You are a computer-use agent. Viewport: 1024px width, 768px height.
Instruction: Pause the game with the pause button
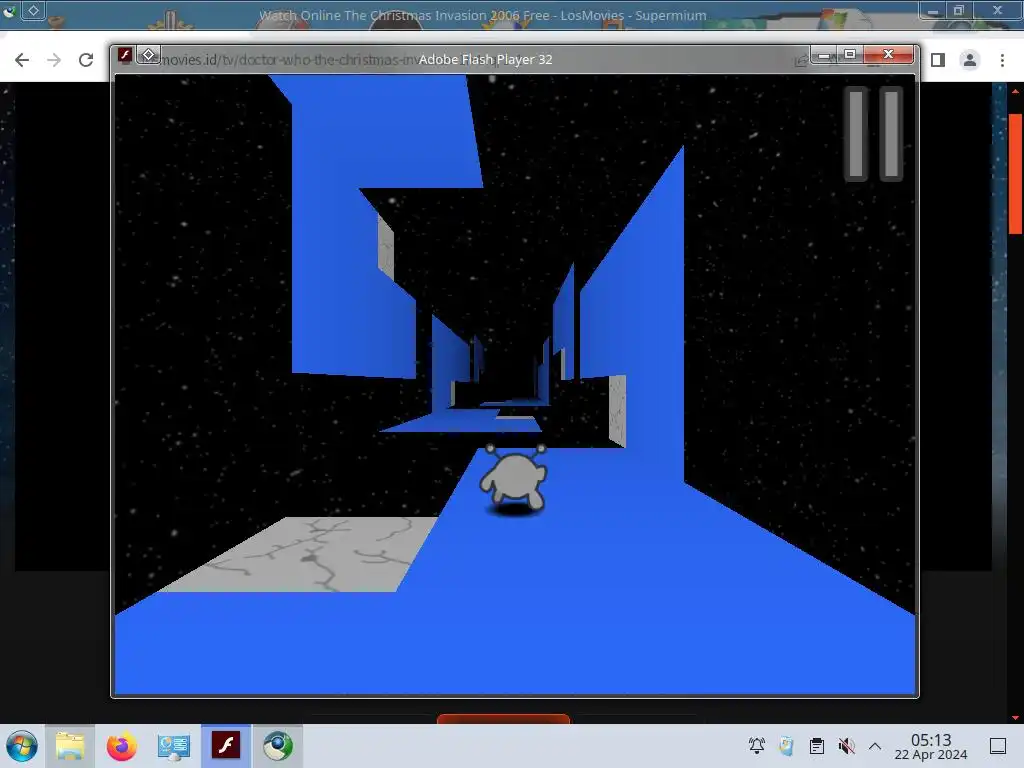tap(874, 133)
